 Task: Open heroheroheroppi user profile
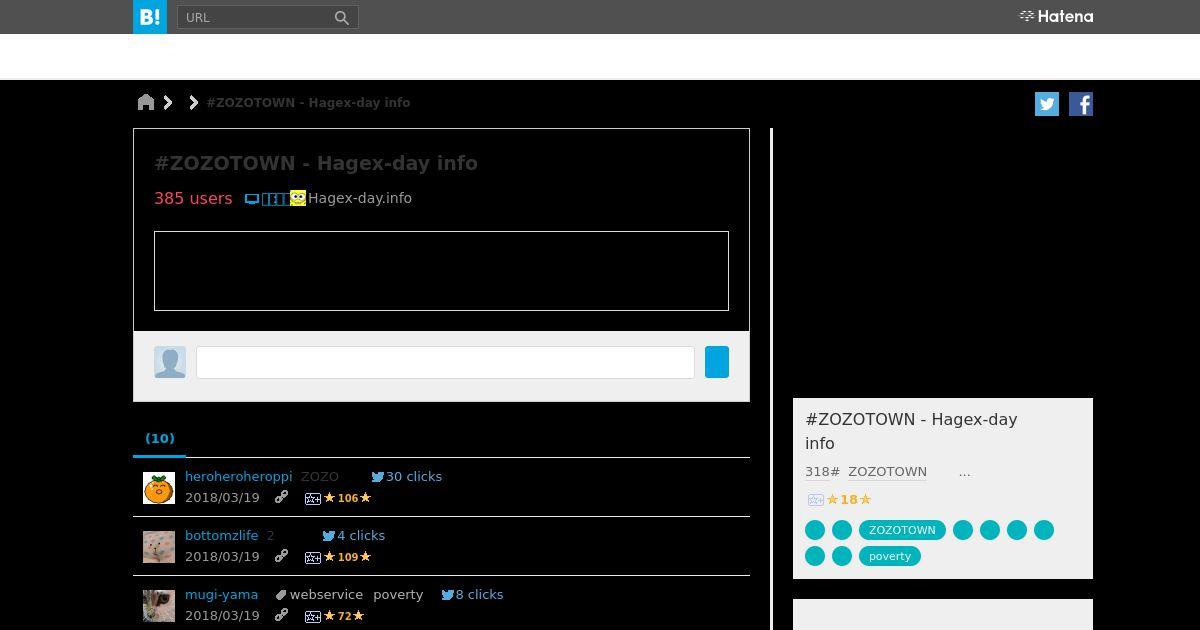tap(238, 477)
